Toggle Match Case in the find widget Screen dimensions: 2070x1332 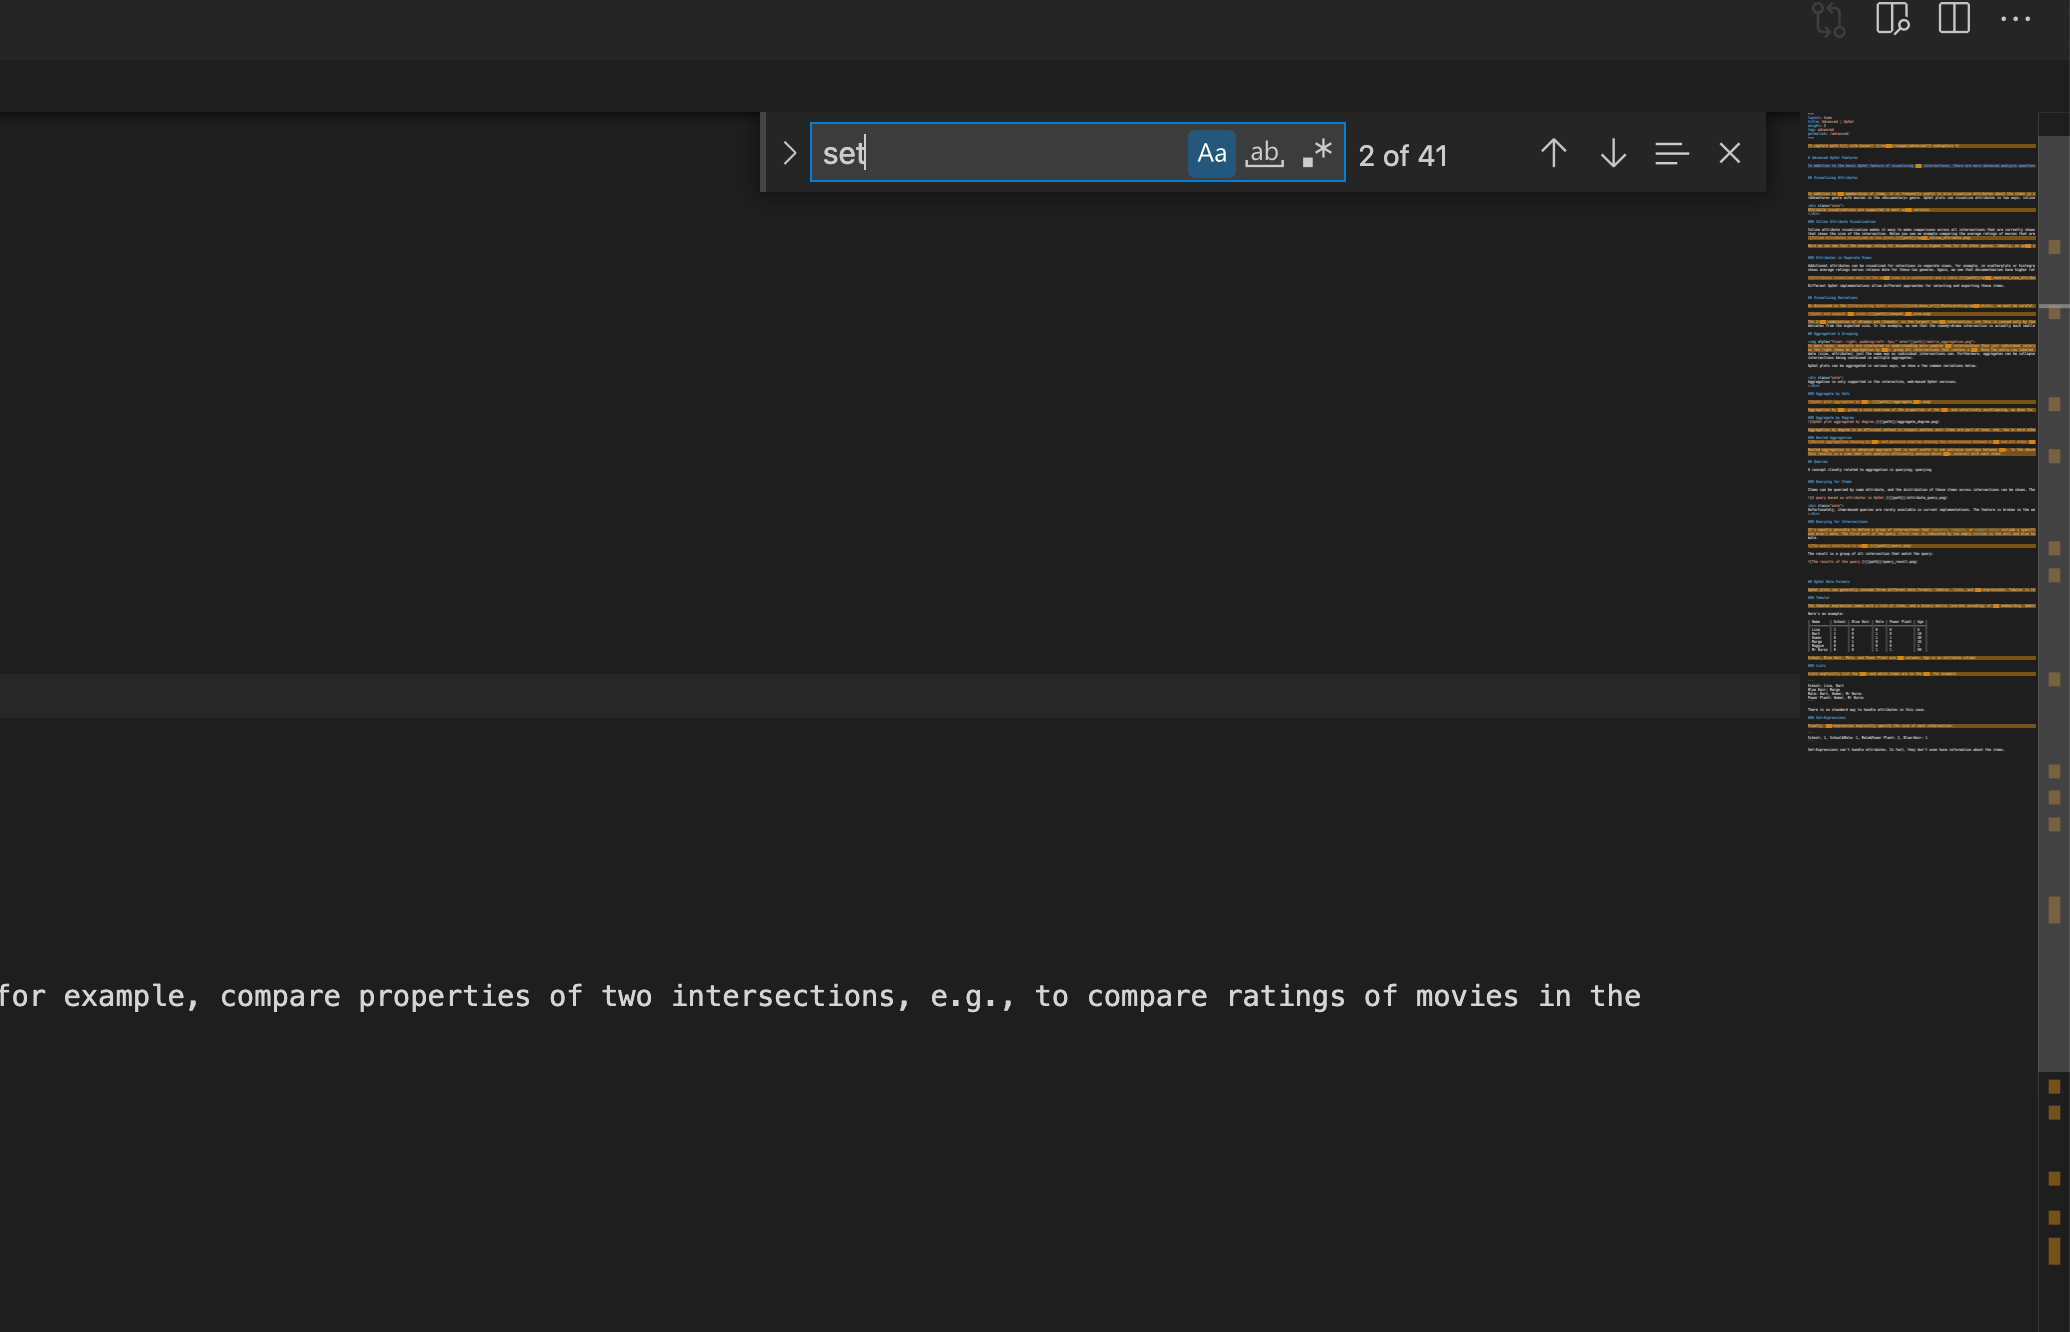1211,154
